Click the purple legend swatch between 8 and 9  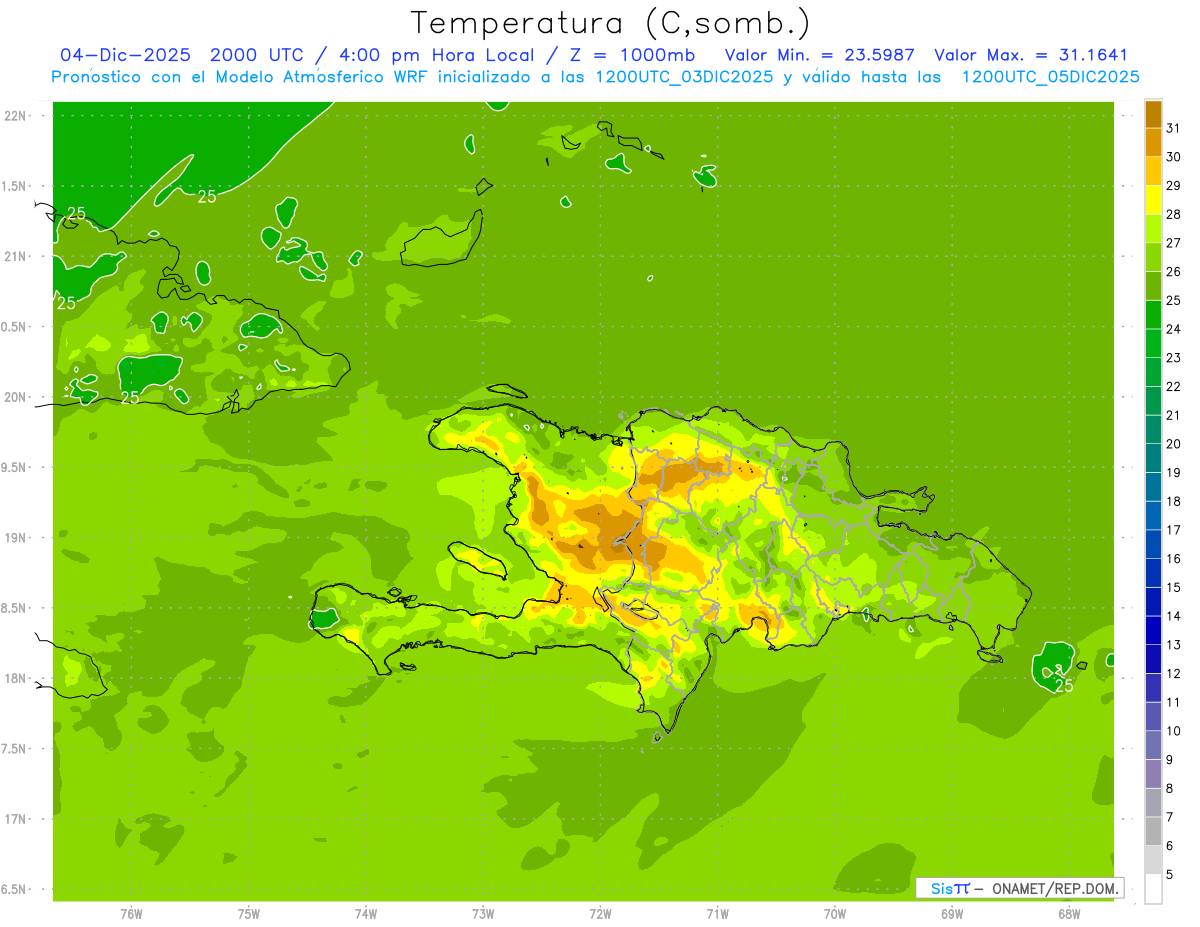coord(1153,774)
